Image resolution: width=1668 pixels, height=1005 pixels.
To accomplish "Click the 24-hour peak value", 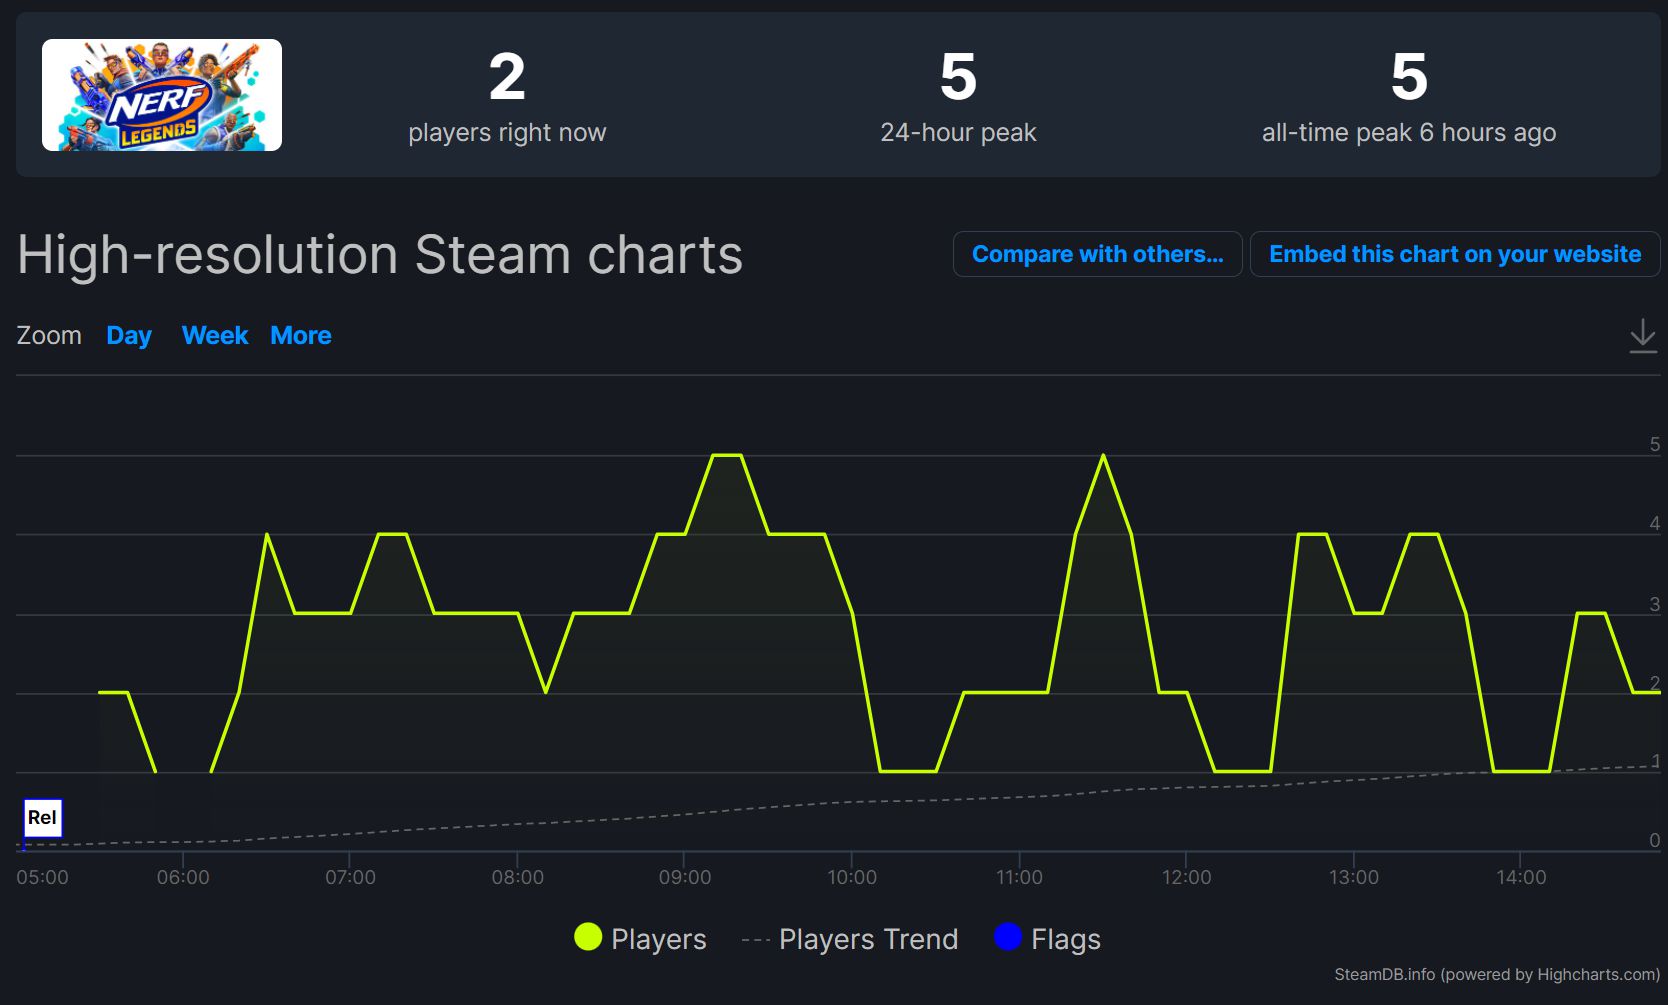I will point(958,78).
